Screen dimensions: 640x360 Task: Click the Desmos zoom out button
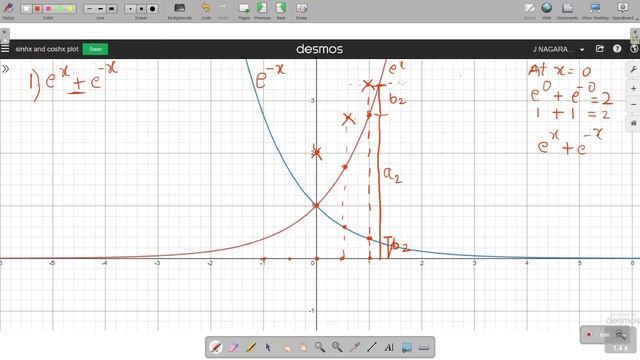[x=633, y=104]
